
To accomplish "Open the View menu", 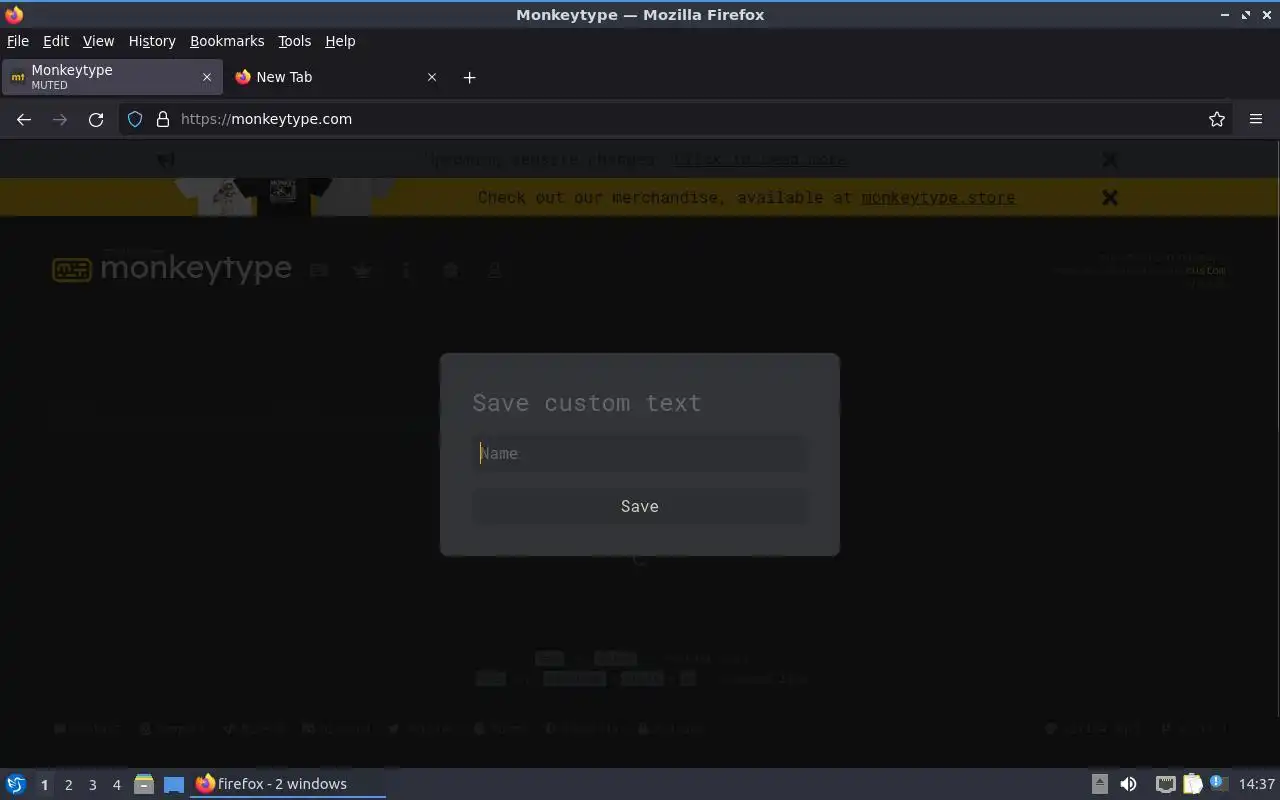I will pyautogui.click(x=98, y=41).
